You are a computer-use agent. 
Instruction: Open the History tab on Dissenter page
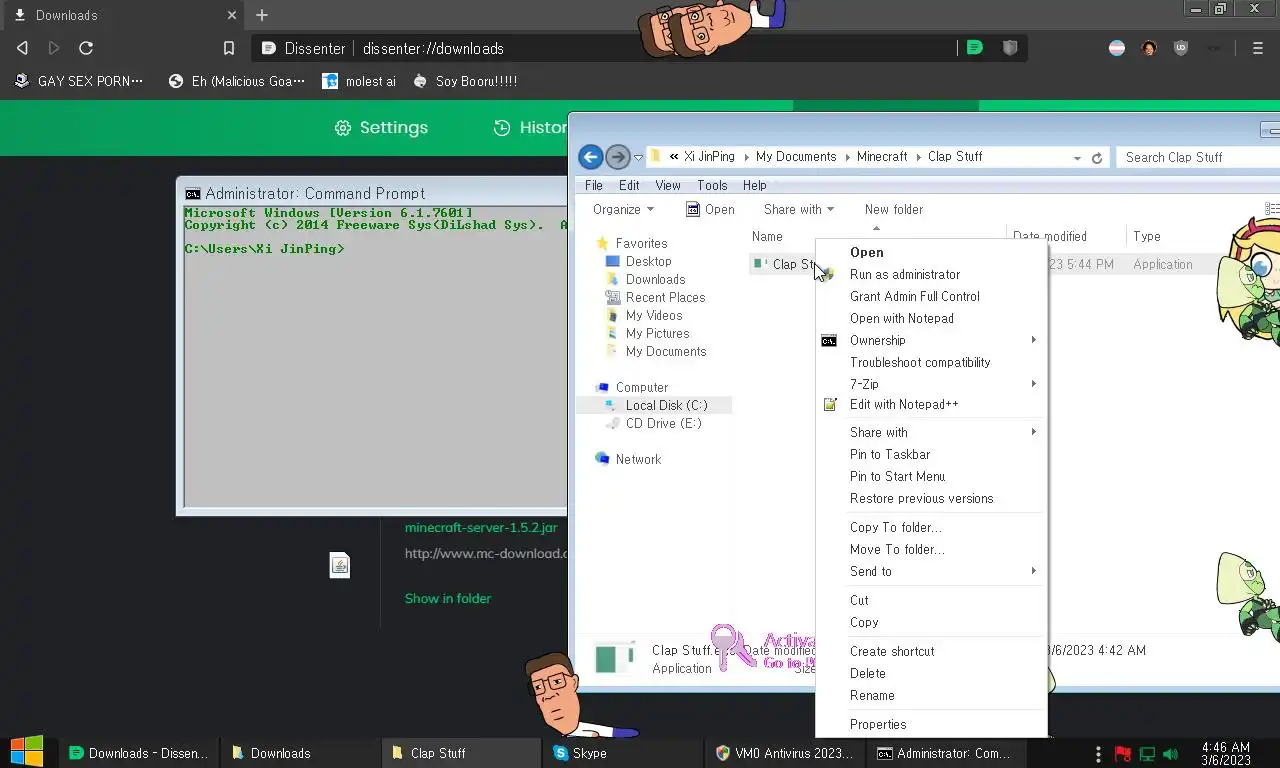[x=531, y=128]
